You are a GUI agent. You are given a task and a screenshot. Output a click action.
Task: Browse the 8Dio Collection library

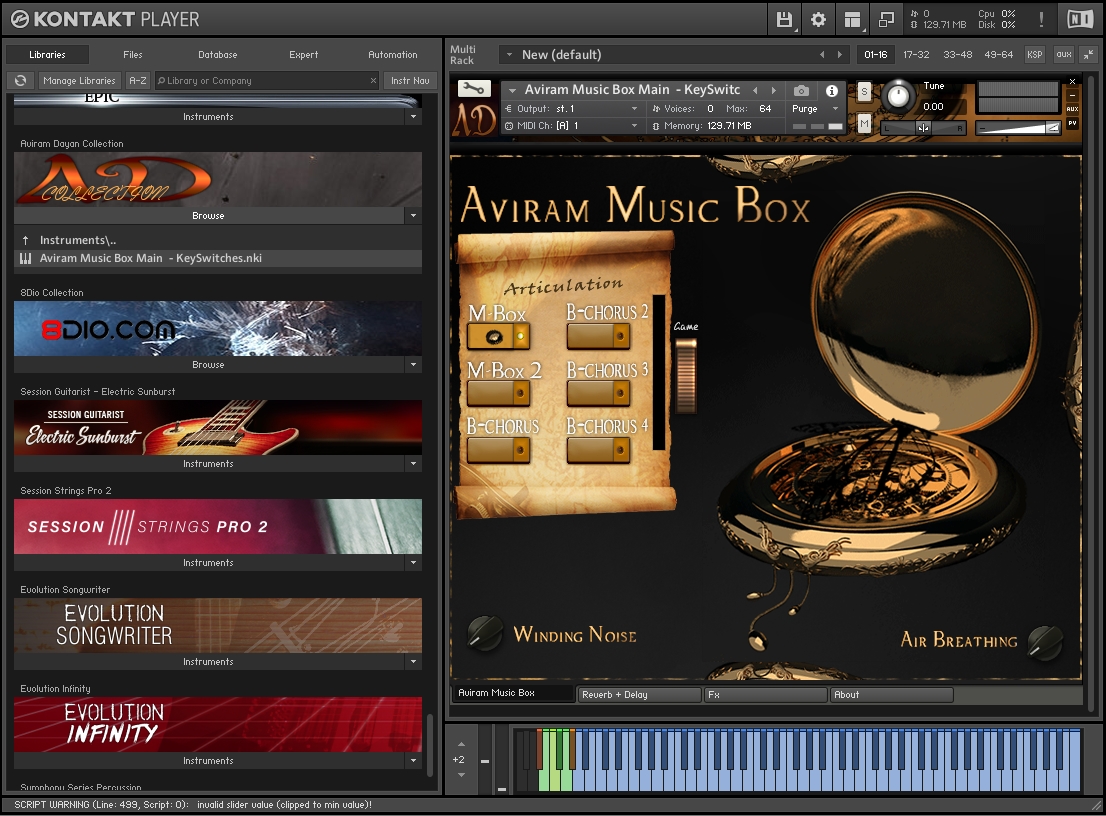(x=208, y=365)
